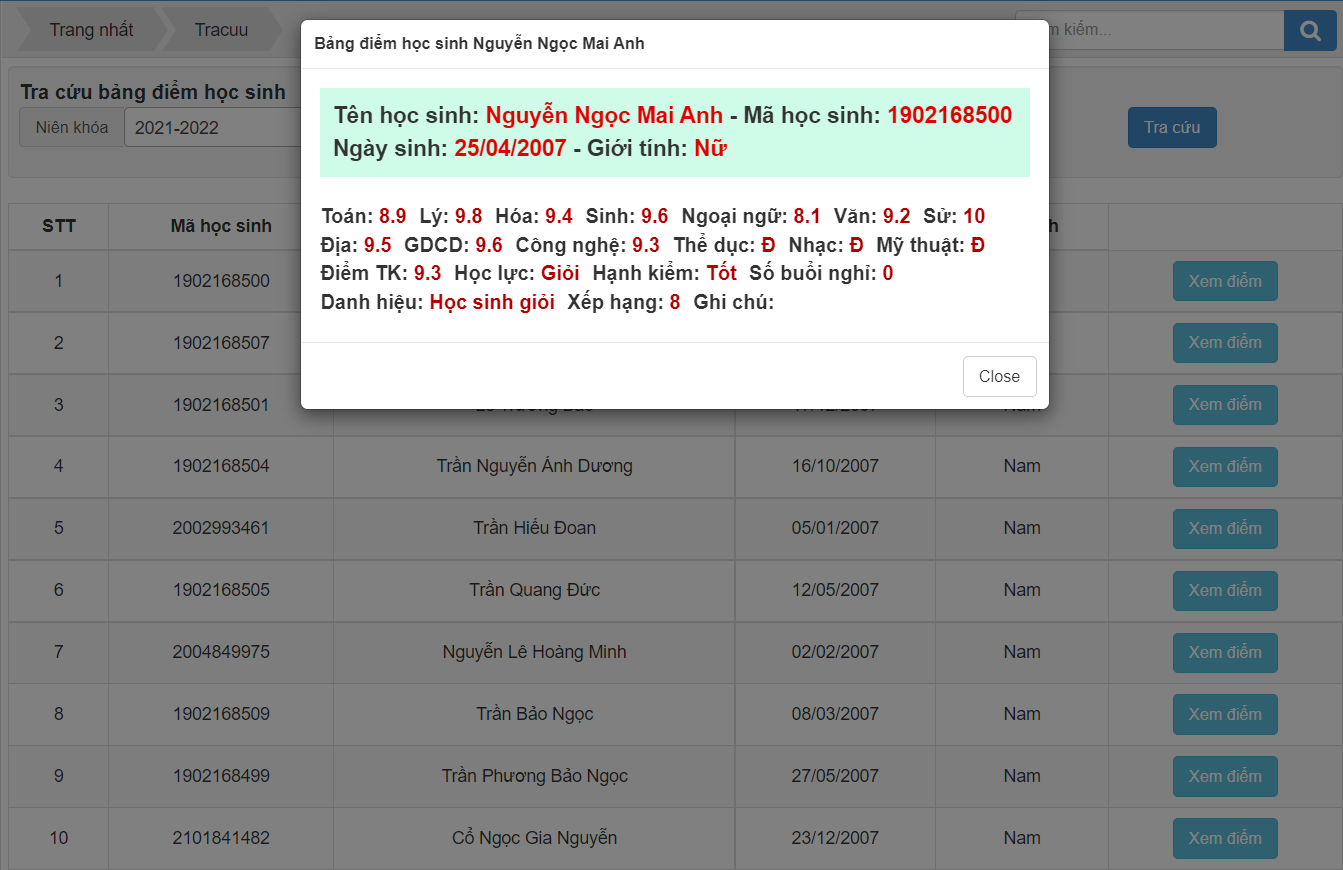Click the name Trần Bảo Ngọc
1343x870 pixels.
pos(534,714)
